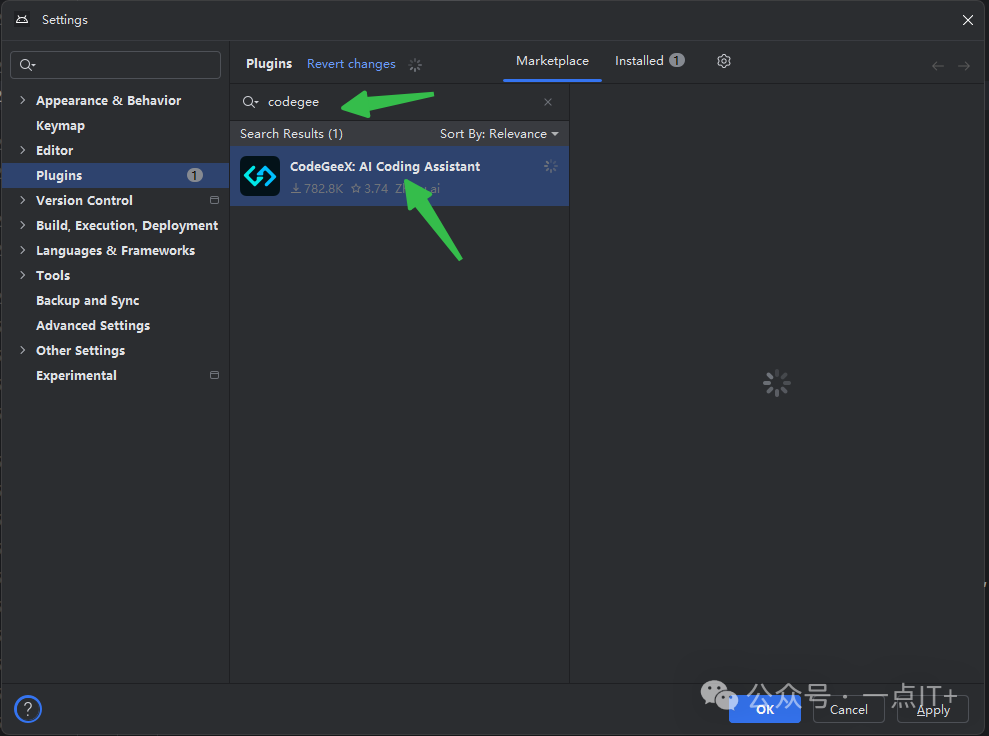Switch to the Marketplace tab

point(552,61)
